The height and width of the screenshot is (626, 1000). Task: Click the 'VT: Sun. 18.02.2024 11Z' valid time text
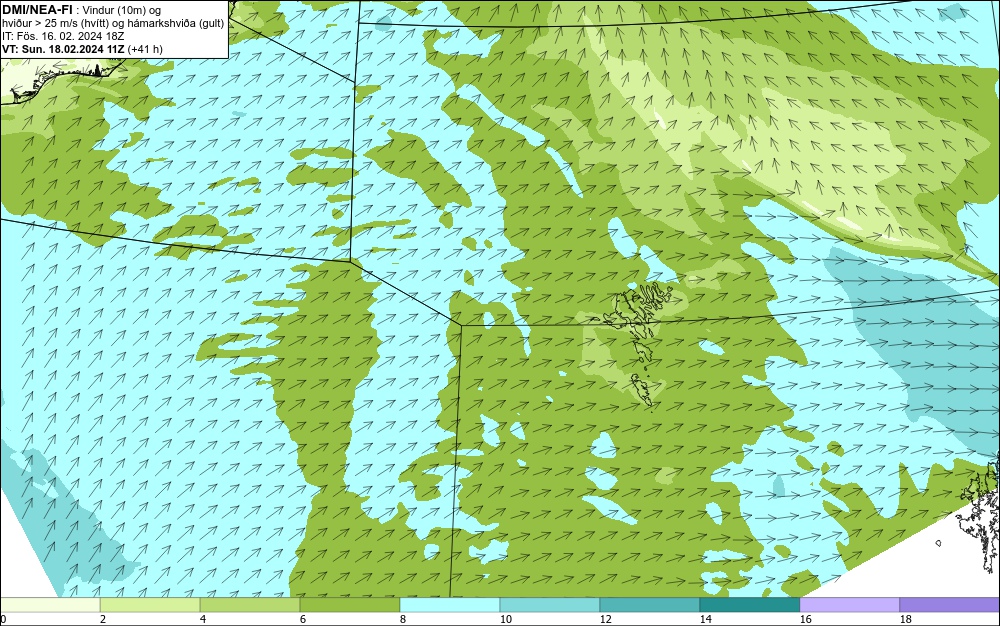click(x=63, y=49)
